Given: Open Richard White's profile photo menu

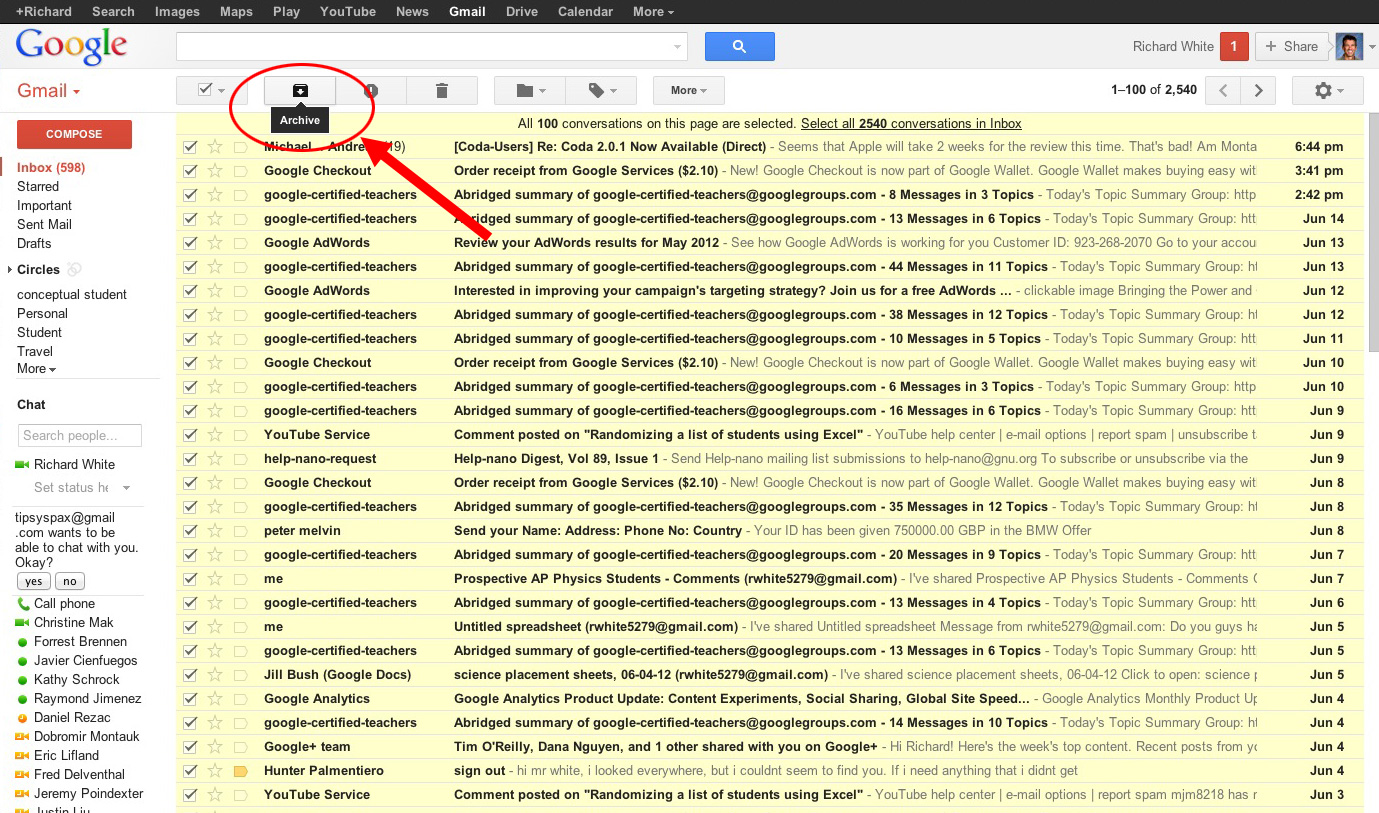Looking at the screenshot, I should click(x=1348, y=46).
